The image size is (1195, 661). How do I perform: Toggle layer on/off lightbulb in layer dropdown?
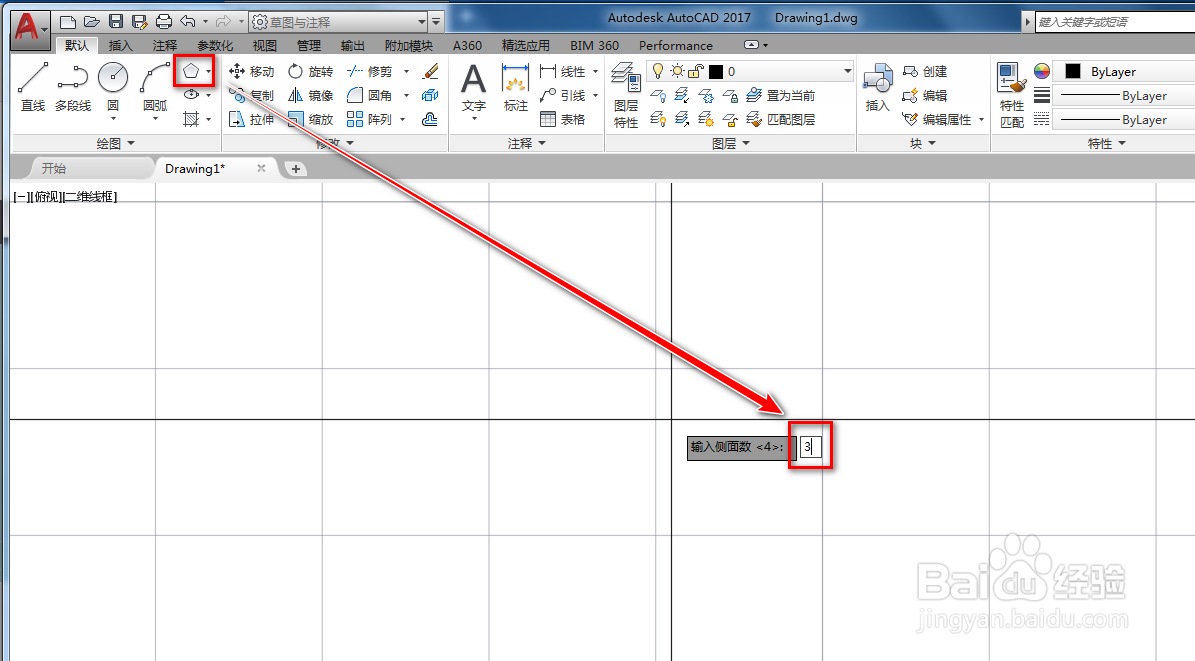coord(658,71)
